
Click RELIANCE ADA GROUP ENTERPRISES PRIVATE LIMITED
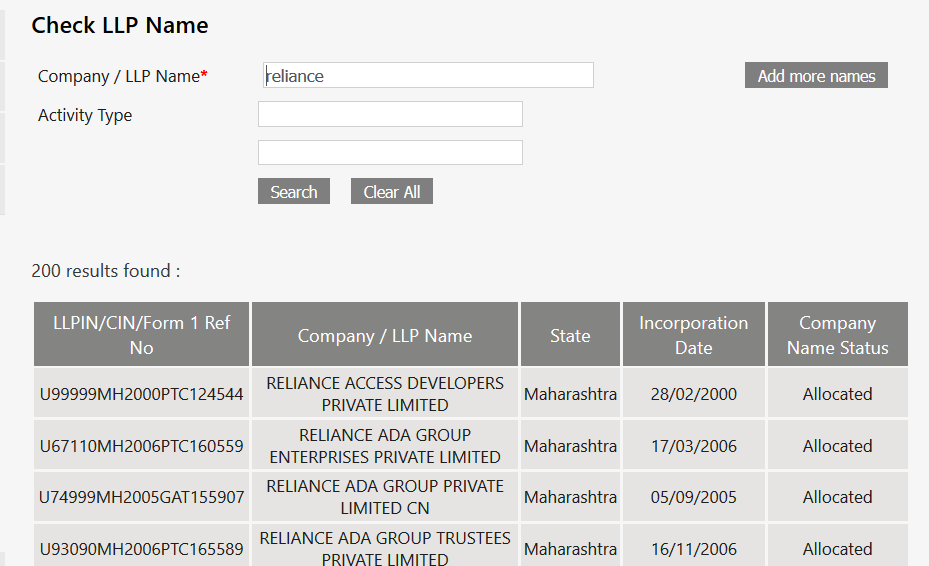point(385,446)
